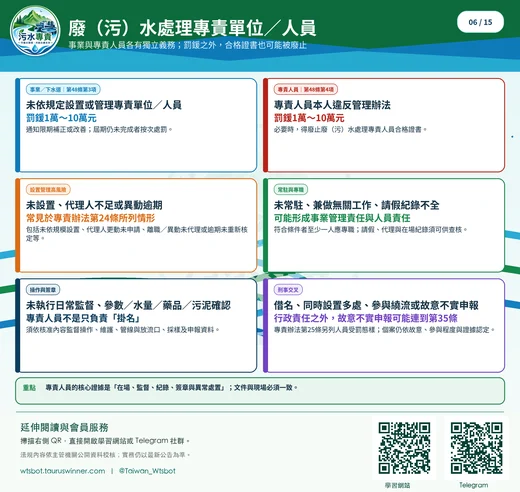Screen dimensions: 520x492
Task: Select note 必要時，得廢止廢（污）水處理專責人員合格證書
Action: tap(350, 129)
